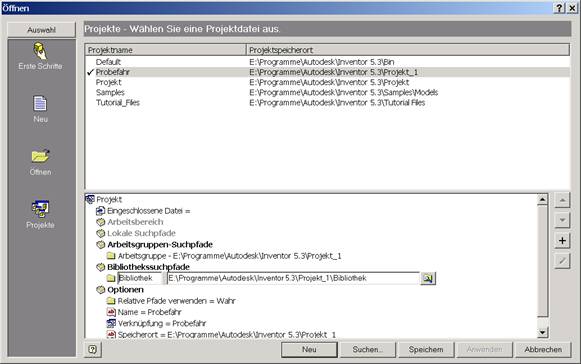Select the Optionen tree node
The image size is (581, 364).
click(125, 289)
